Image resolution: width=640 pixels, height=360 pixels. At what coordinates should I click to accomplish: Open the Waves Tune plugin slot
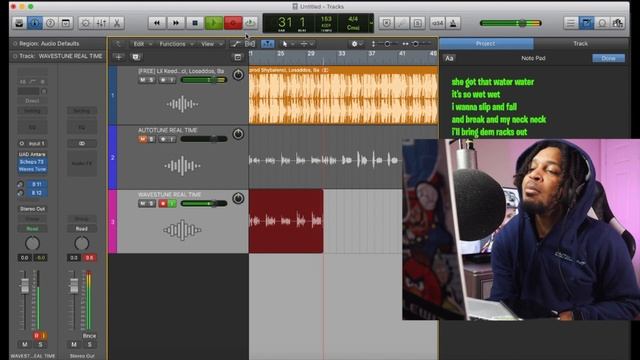point(33,169)
